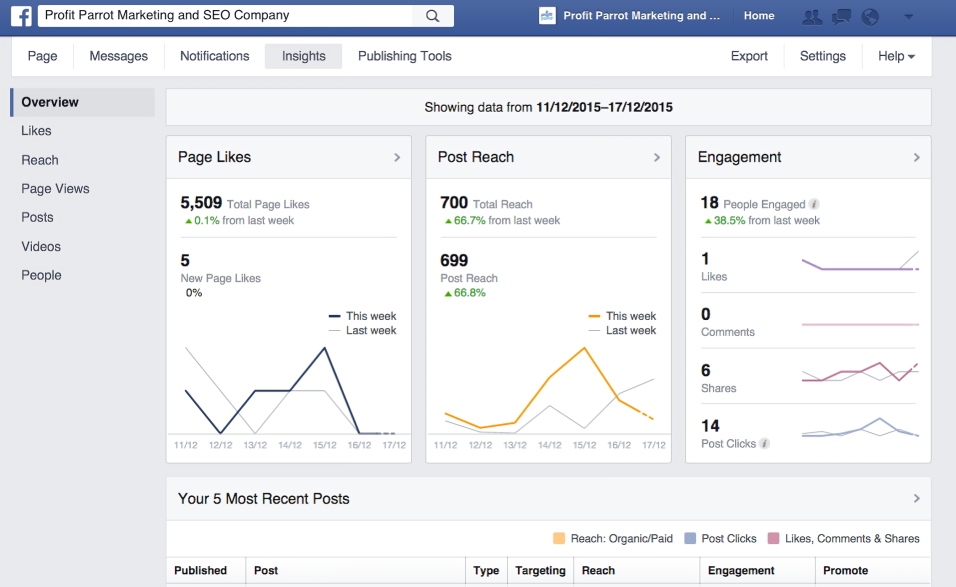Select Reach in the left sidebar
This screenshot has height=587, width=956.
(x=40, y=160)
